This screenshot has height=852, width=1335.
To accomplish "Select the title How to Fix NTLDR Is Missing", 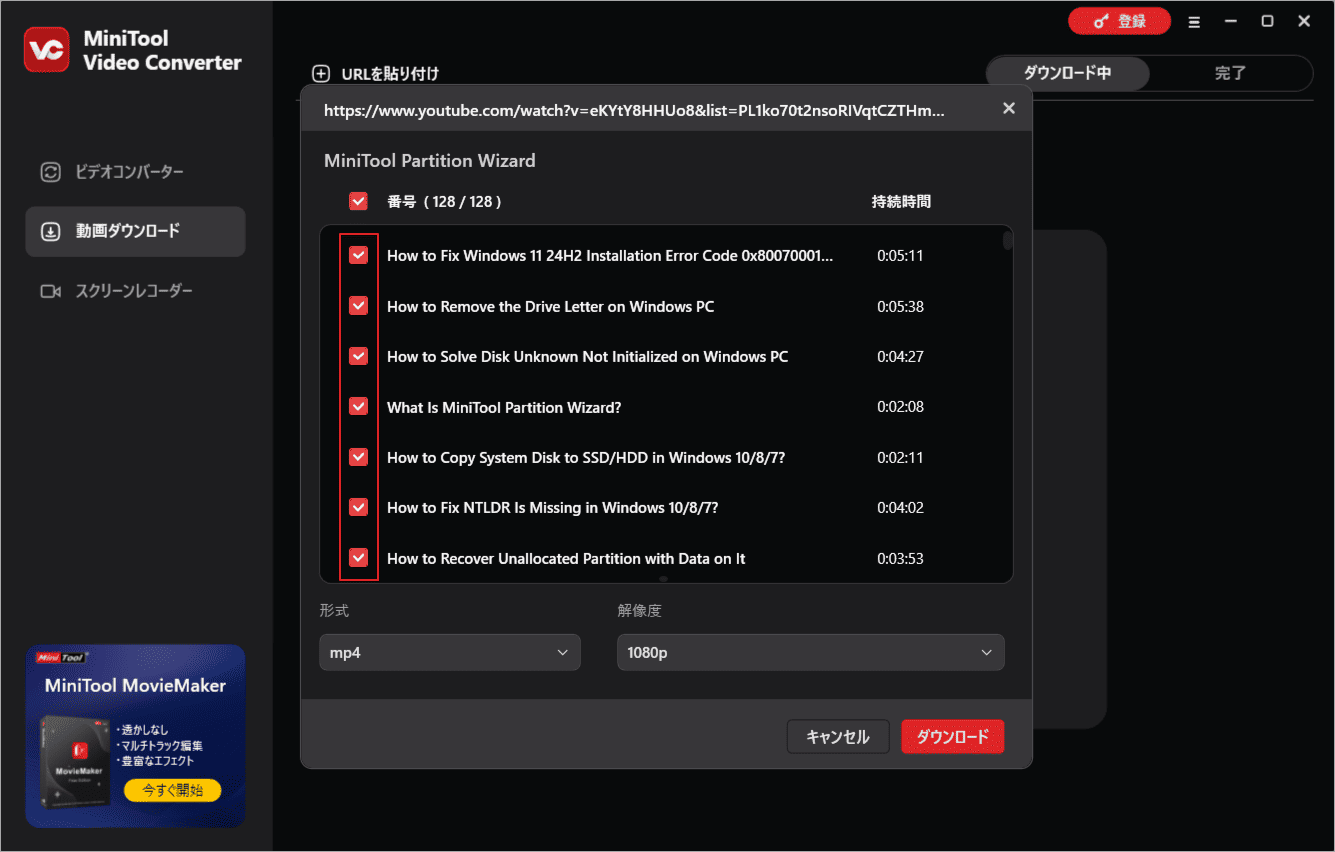I will pos(553,508).
